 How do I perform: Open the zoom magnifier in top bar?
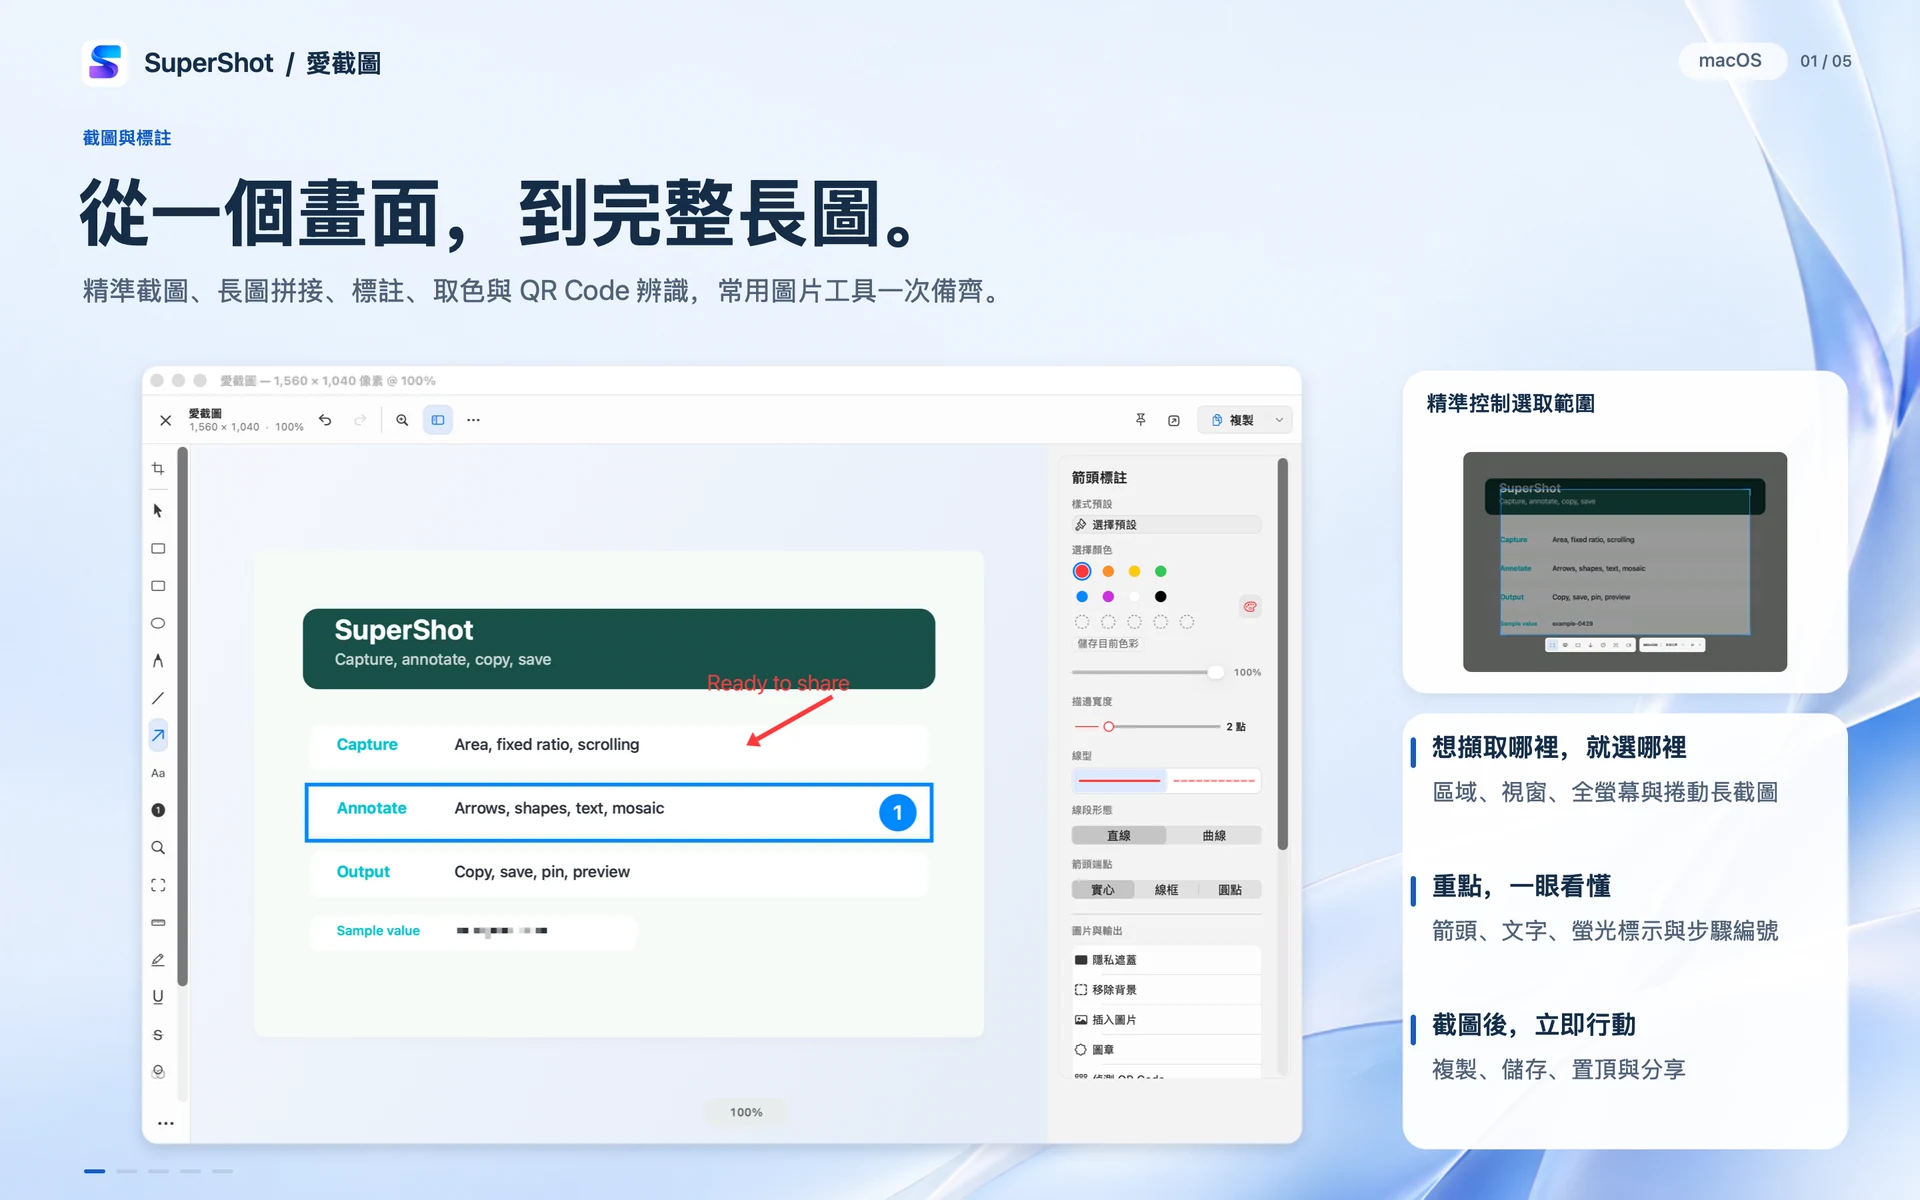tap(402, 420)
